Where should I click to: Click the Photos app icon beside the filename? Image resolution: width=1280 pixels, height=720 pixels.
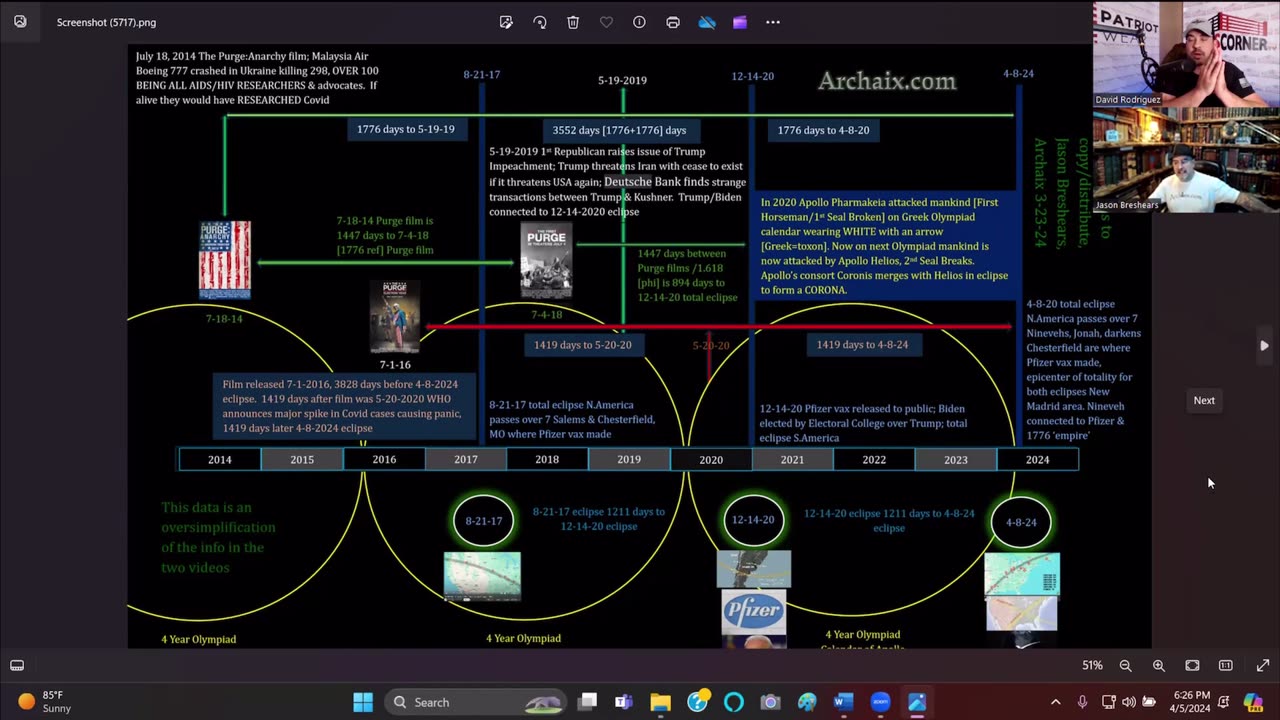[20, 21]
